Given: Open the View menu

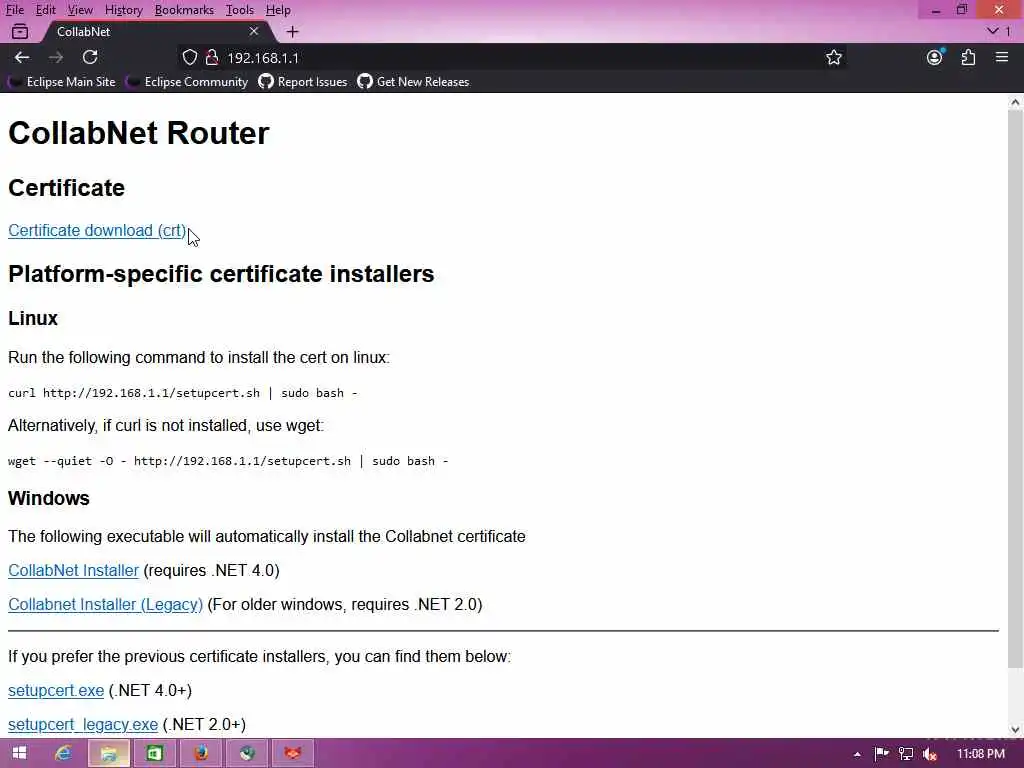Looking at the screenshot, I should coord(80,10).
